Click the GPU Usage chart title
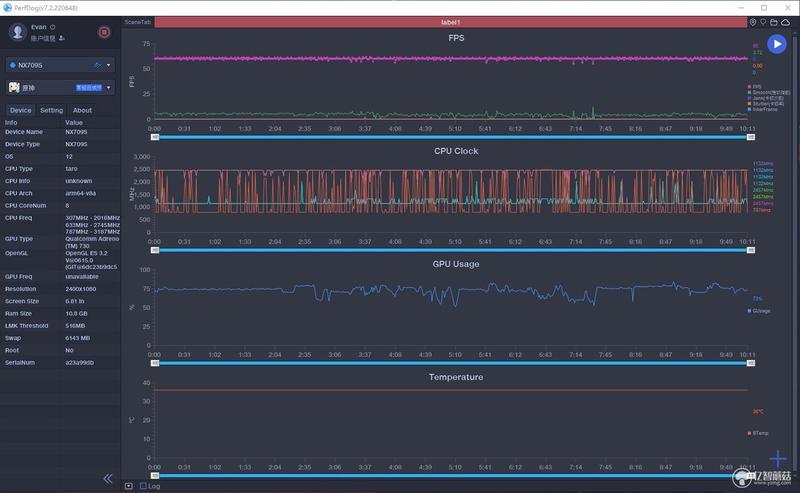This screenshot has height=493, width=800. [456, 264]
